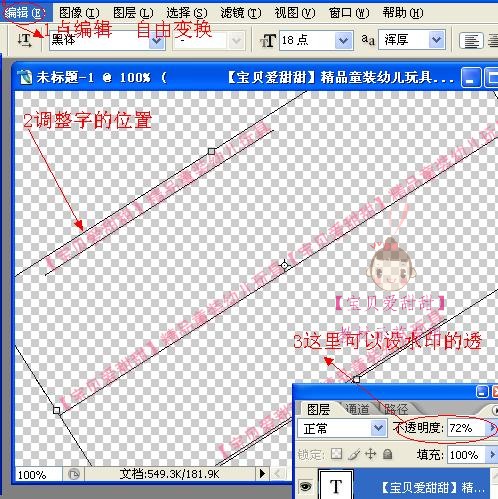Open status bar arrow popup menu
The height and width of the screenshot is (499, 498).
pyautogui.click(x=262, y=473)
